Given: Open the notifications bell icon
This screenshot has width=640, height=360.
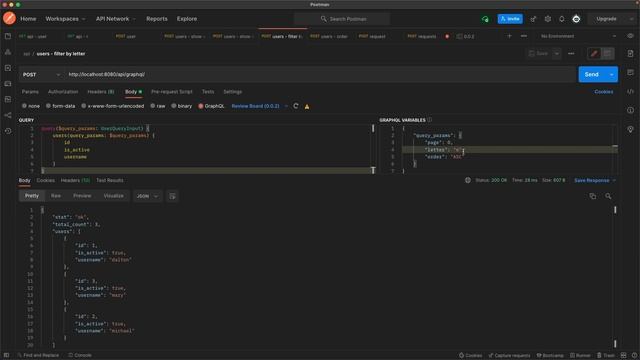Looking at the screenshot, I should click(x=562, y=19).
